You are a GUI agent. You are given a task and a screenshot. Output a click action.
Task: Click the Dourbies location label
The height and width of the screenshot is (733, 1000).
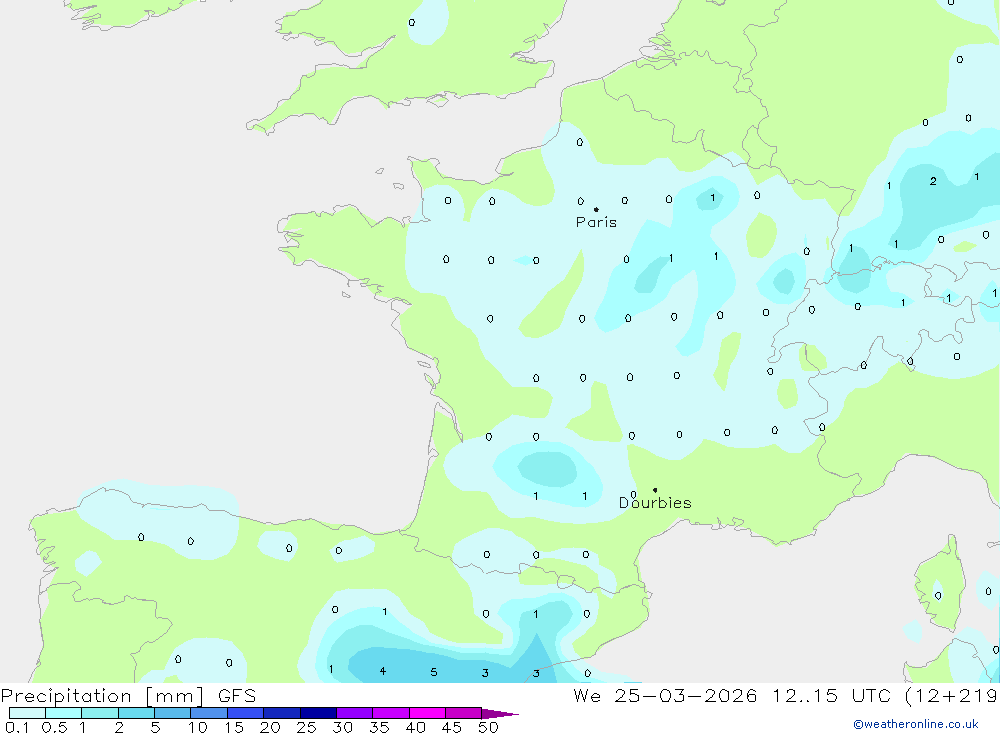[655, 503]
